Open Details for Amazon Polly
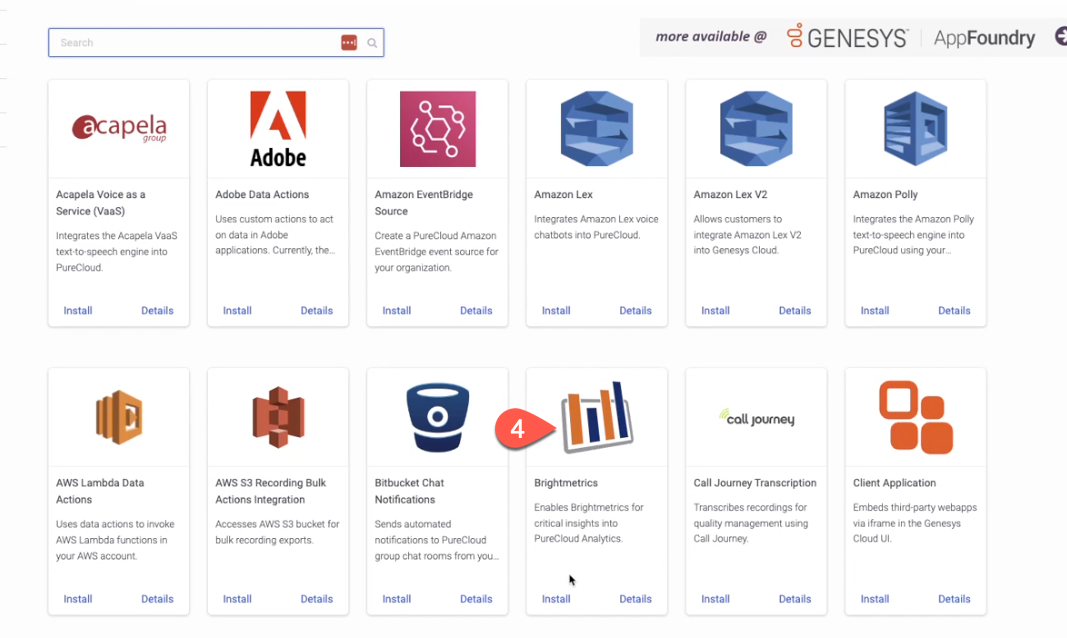Screen dimensions: 1067x638 tap(954, 310)
